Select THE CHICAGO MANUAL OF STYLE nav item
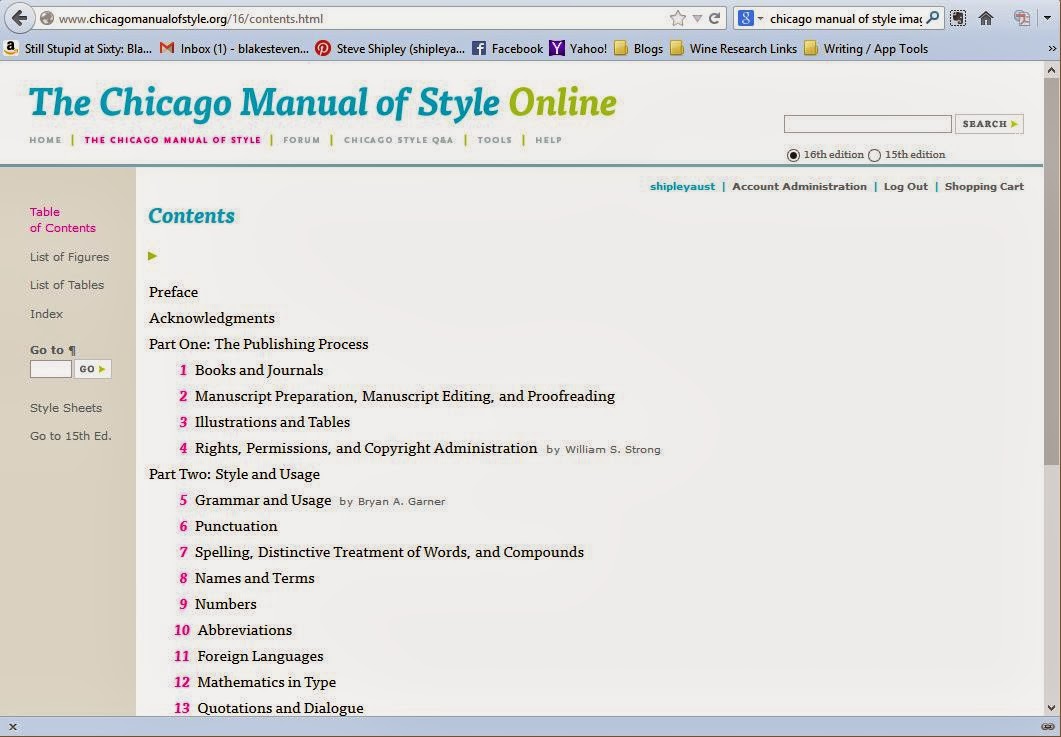Viewport: 1061px width, 737px height. pos(173,140)
